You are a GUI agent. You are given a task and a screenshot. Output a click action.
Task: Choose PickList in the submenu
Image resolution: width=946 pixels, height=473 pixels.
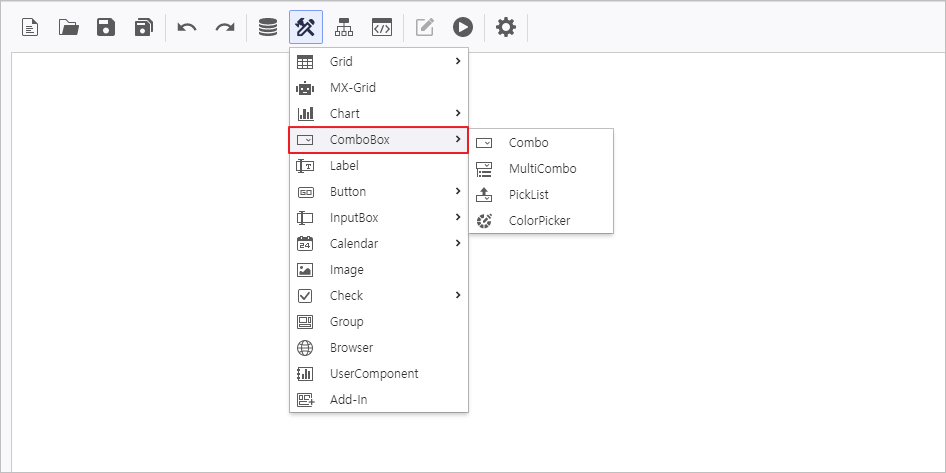[528, 195]
